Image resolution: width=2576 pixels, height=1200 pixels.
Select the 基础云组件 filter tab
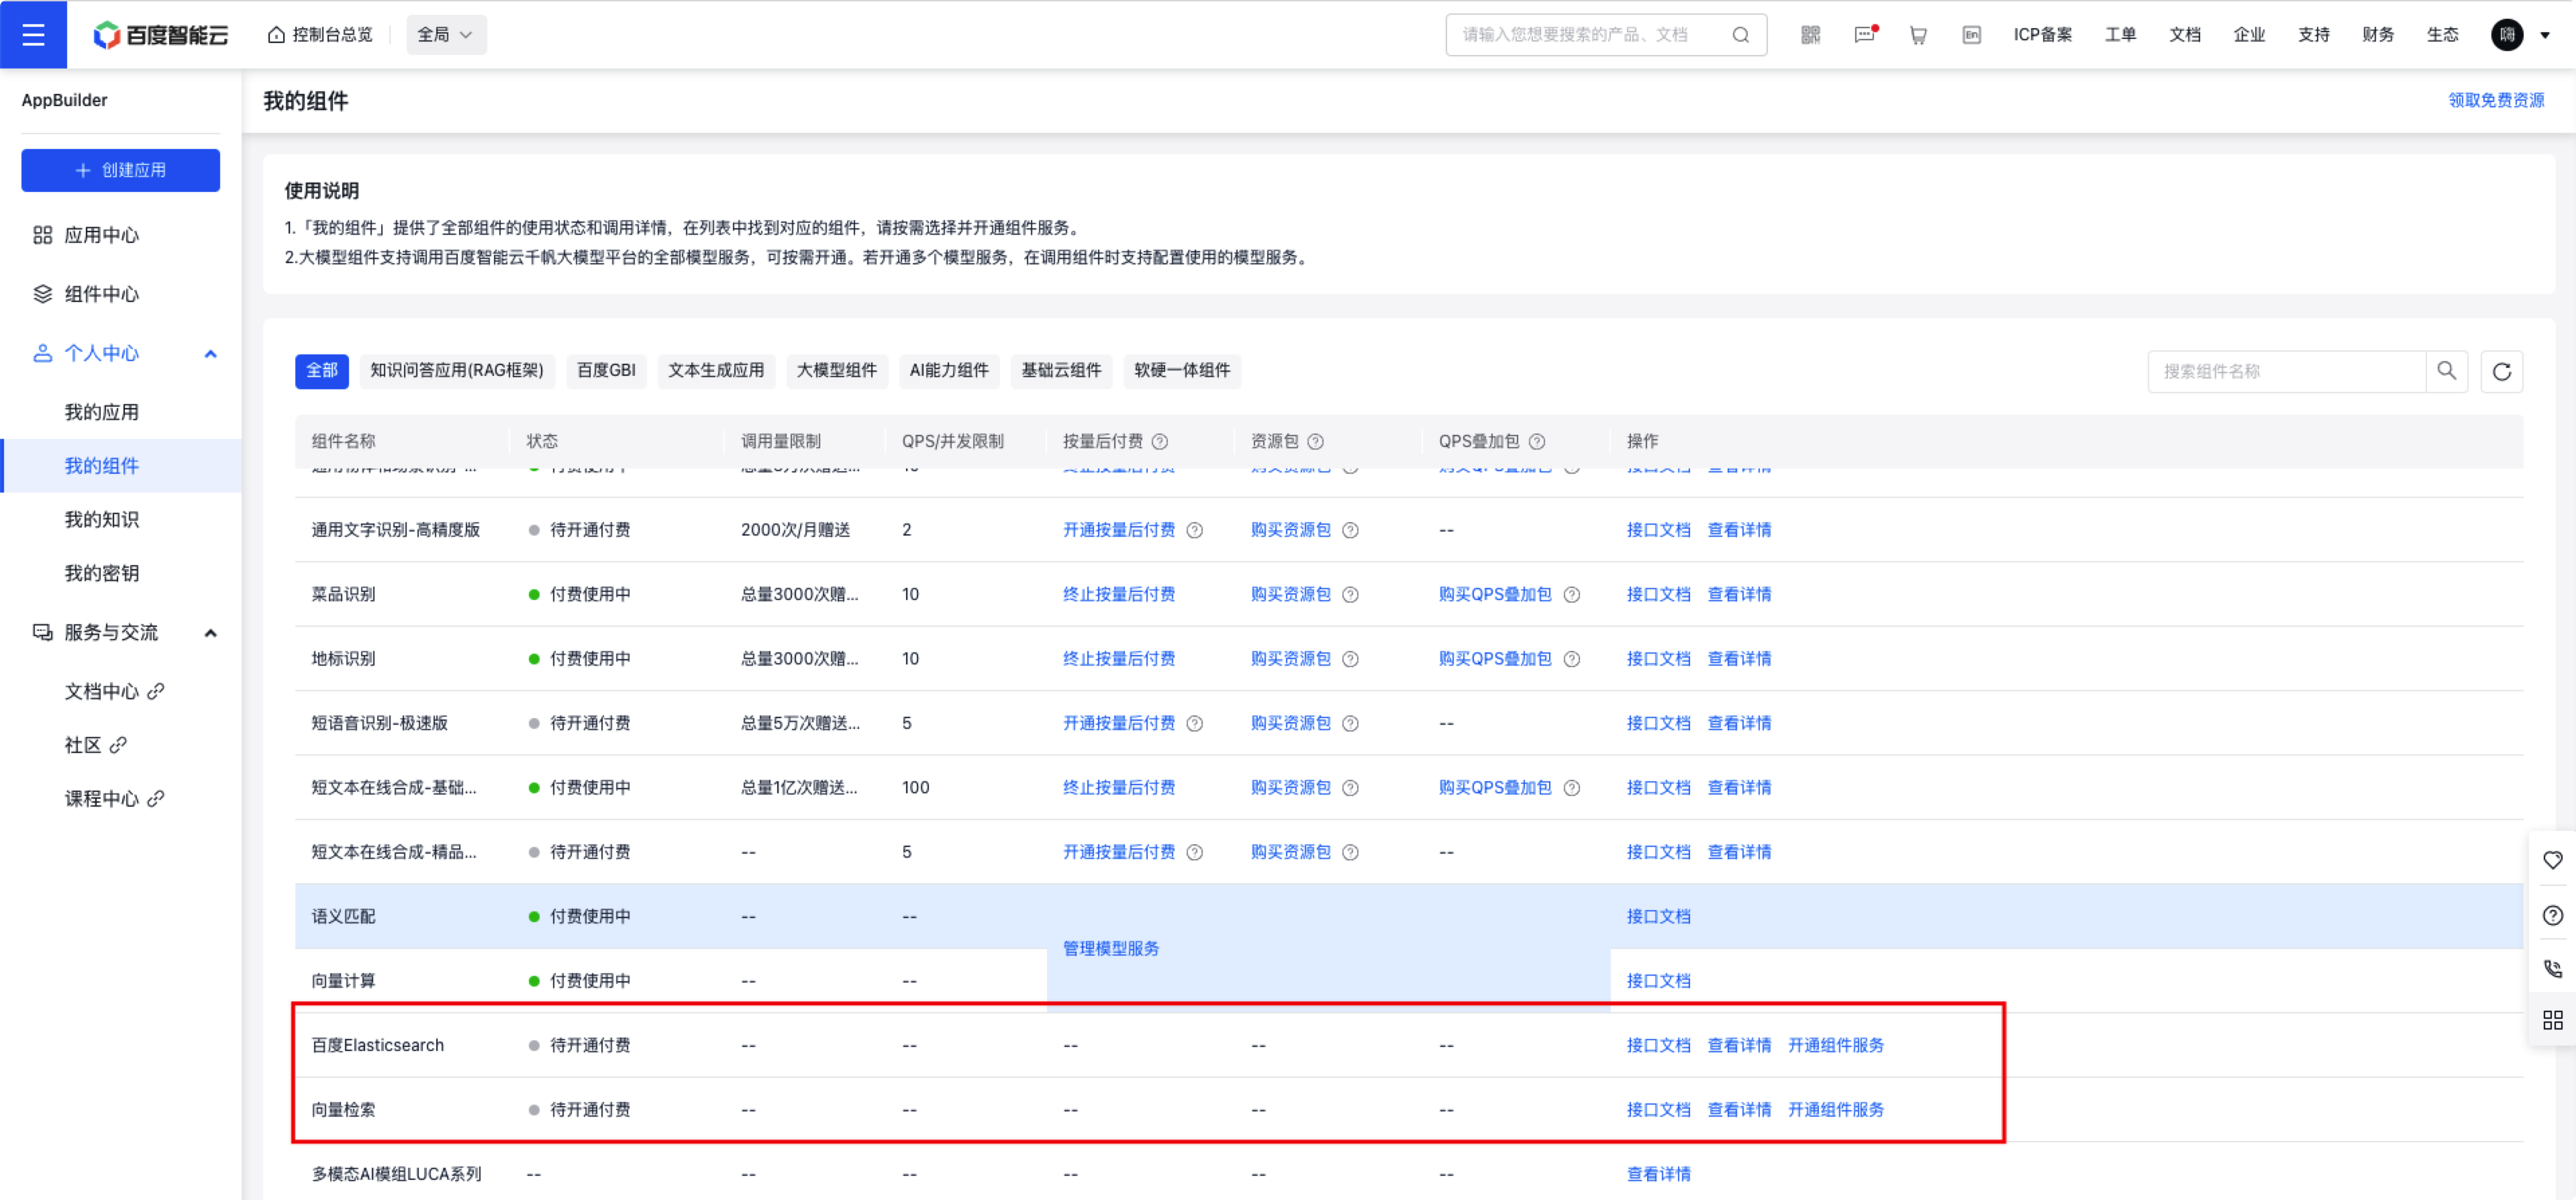[x=1061, y=370]
